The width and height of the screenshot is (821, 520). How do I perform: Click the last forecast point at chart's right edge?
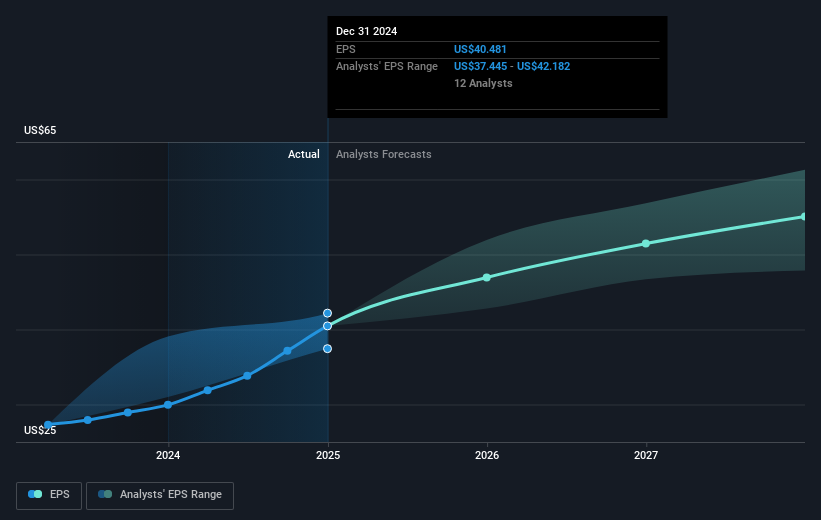point(804,216)
